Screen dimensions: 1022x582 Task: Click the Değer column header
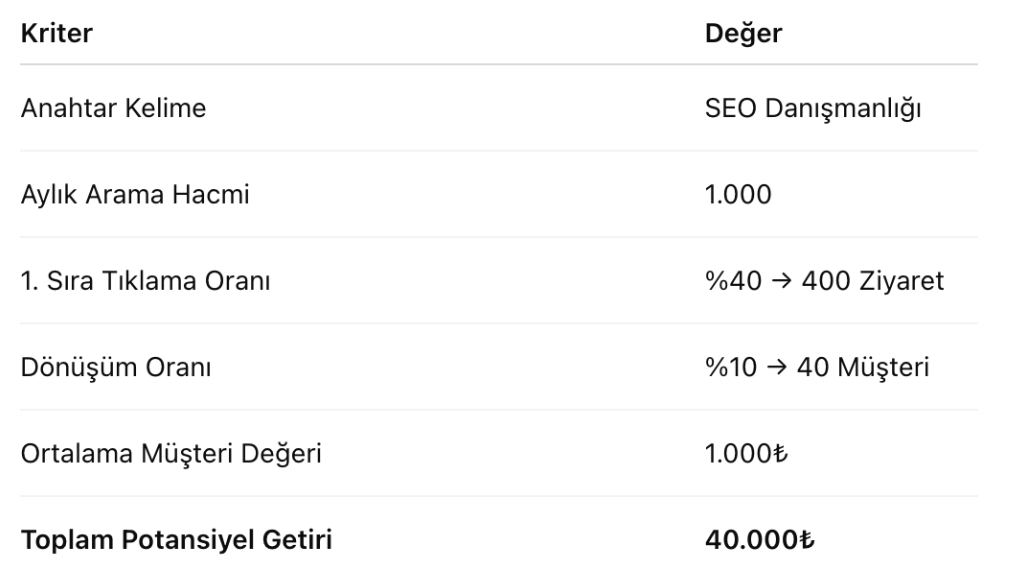(743, 34)
